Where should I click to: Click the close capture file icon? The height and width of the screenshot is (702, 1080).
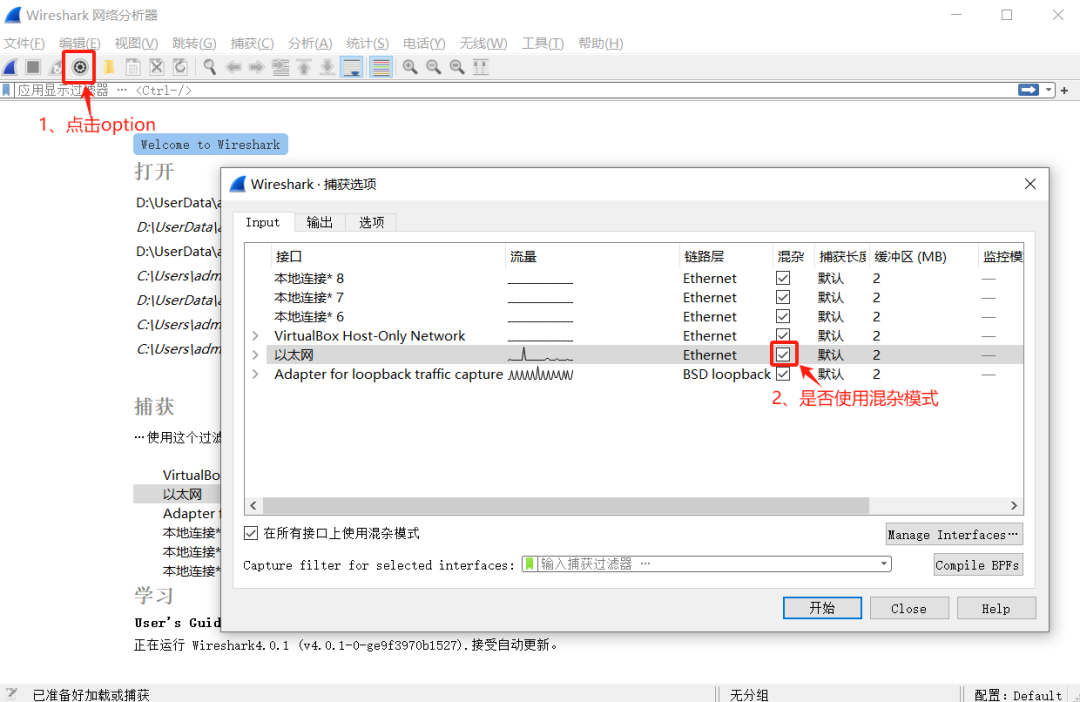pyautogui.click(x=157, y=67)
